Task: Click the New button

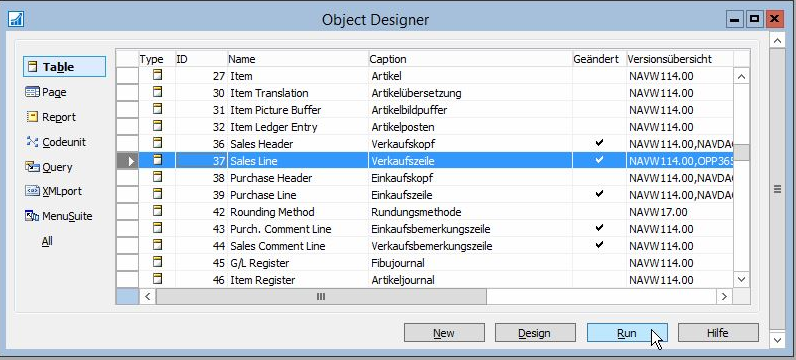Action: coord(444,333)
